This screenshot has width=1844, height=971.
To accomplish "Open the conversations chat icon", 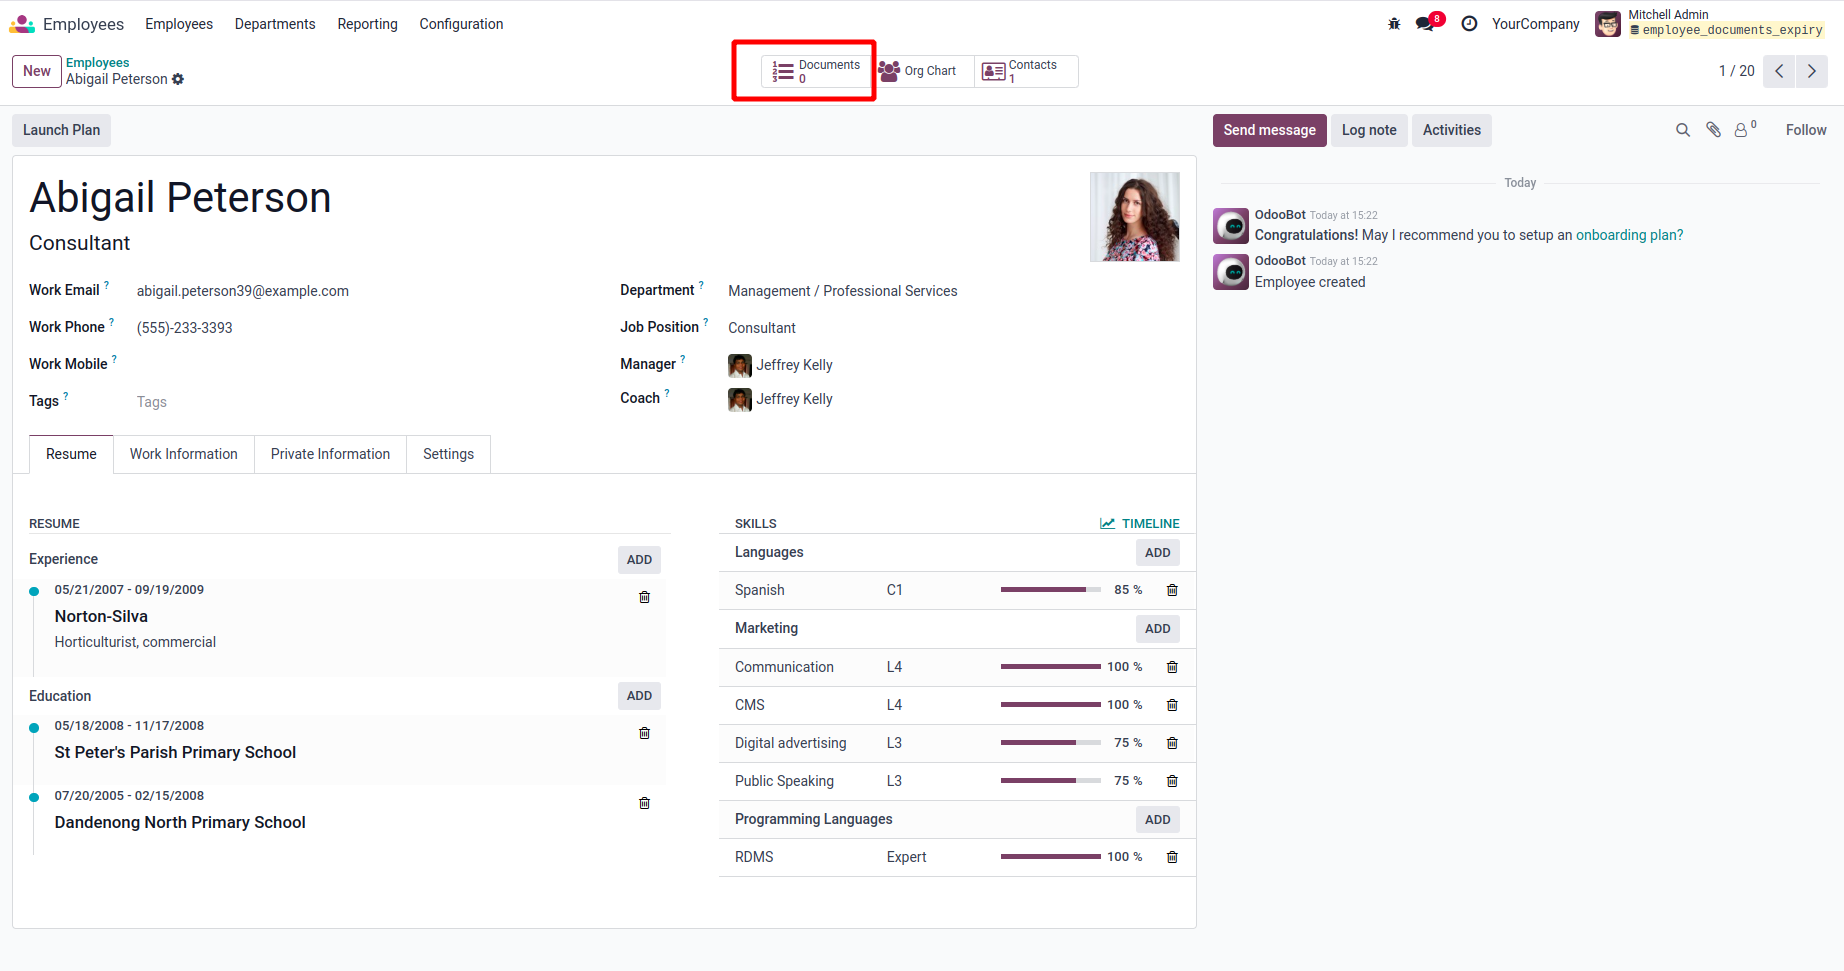I will click(1426, 24).
